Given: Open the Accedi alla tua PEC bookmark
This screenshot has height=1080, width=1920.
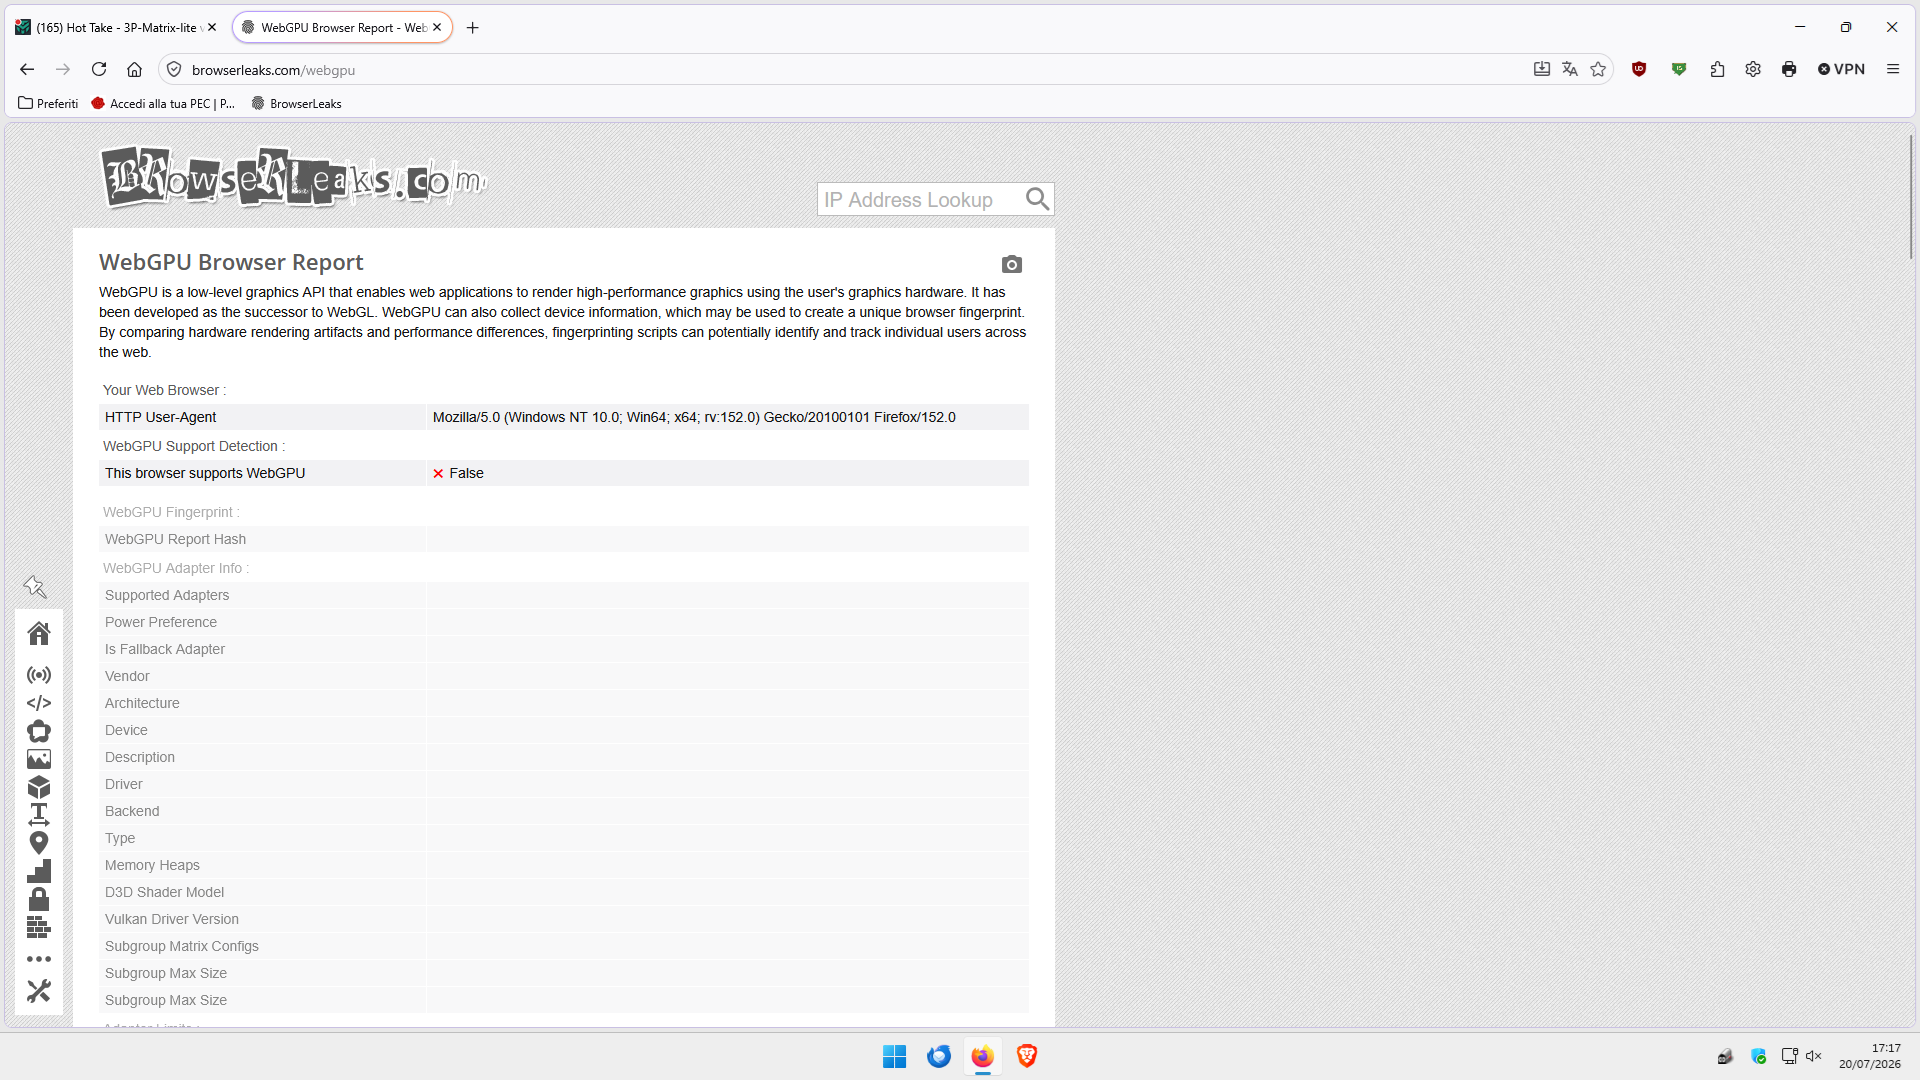Looking at the screenshot, I should [163, 104].
